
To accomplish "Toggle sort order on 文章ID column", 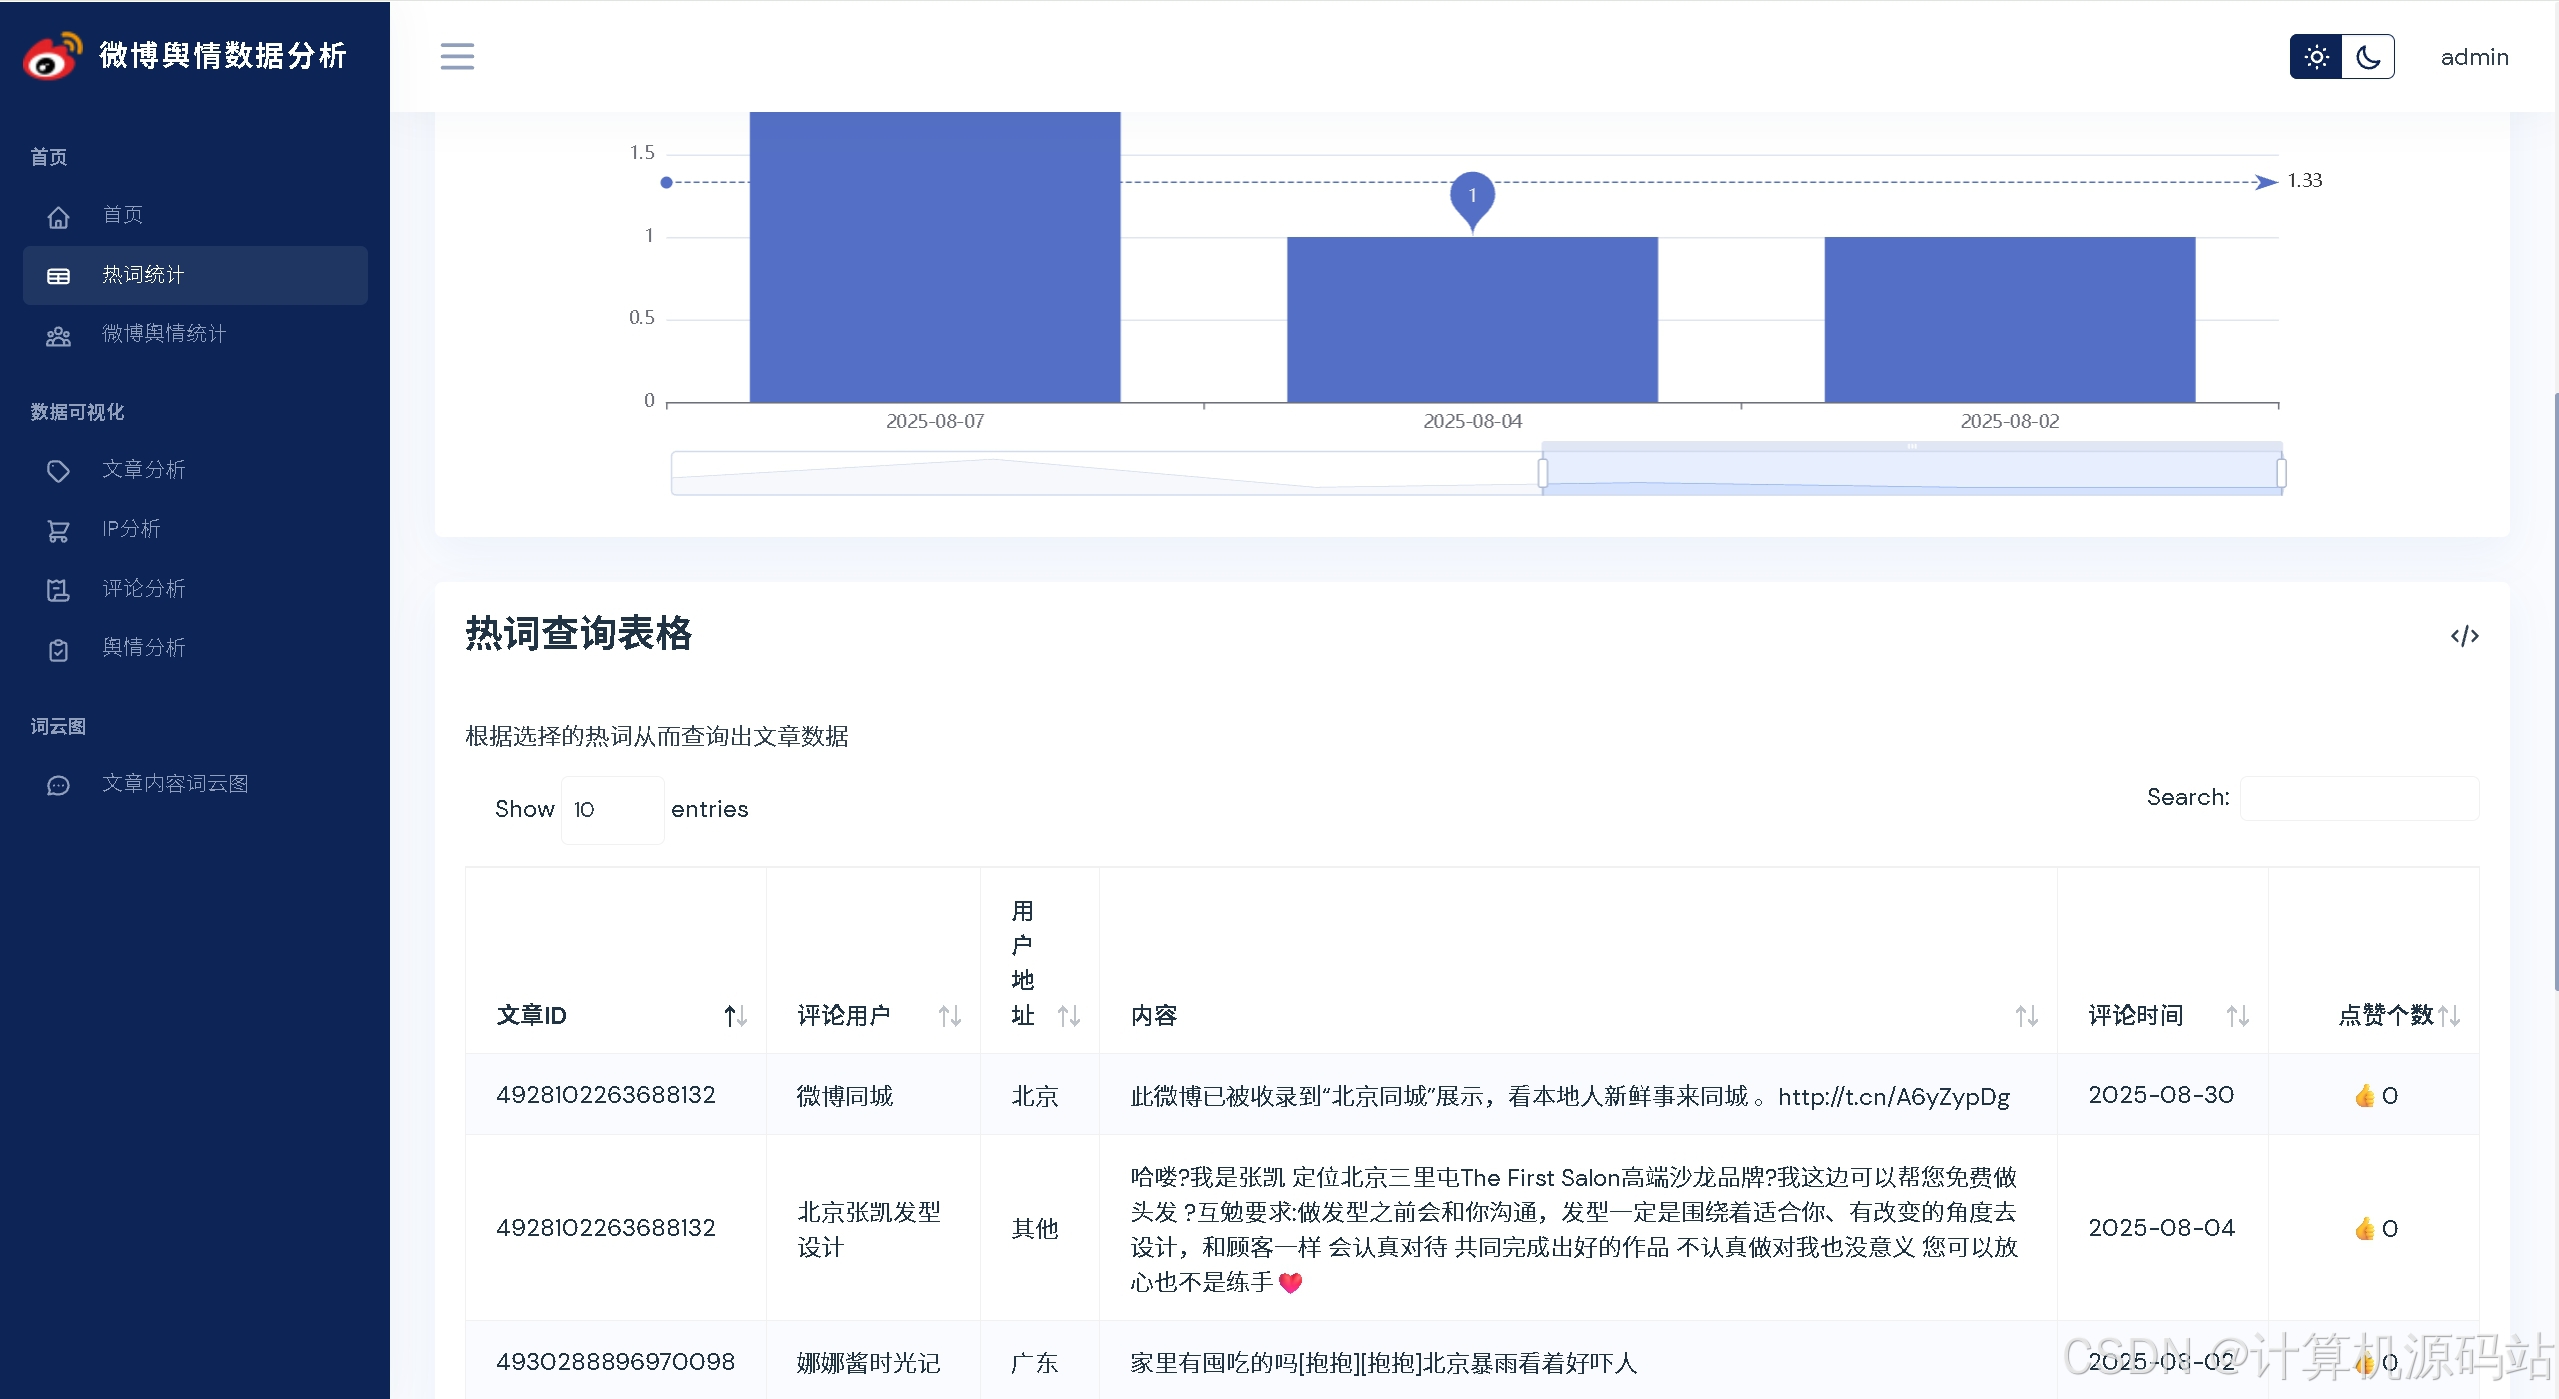I will click(x=735, y=1016).
